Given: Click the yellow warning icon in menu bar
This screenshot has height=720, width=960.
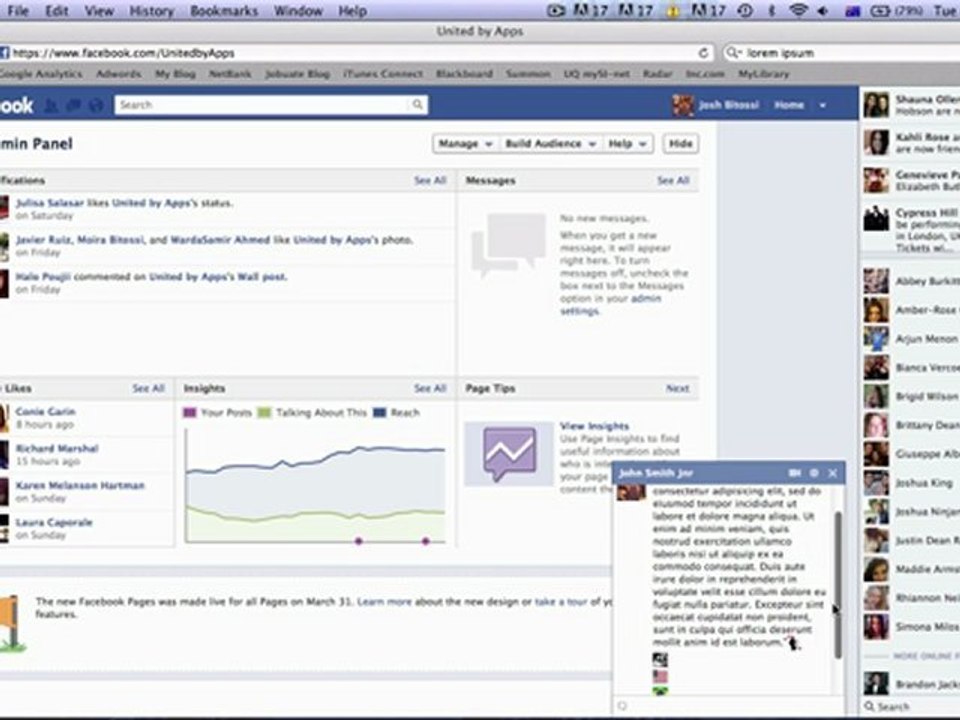Looking at the screenshot, I should tap(673, 10).
